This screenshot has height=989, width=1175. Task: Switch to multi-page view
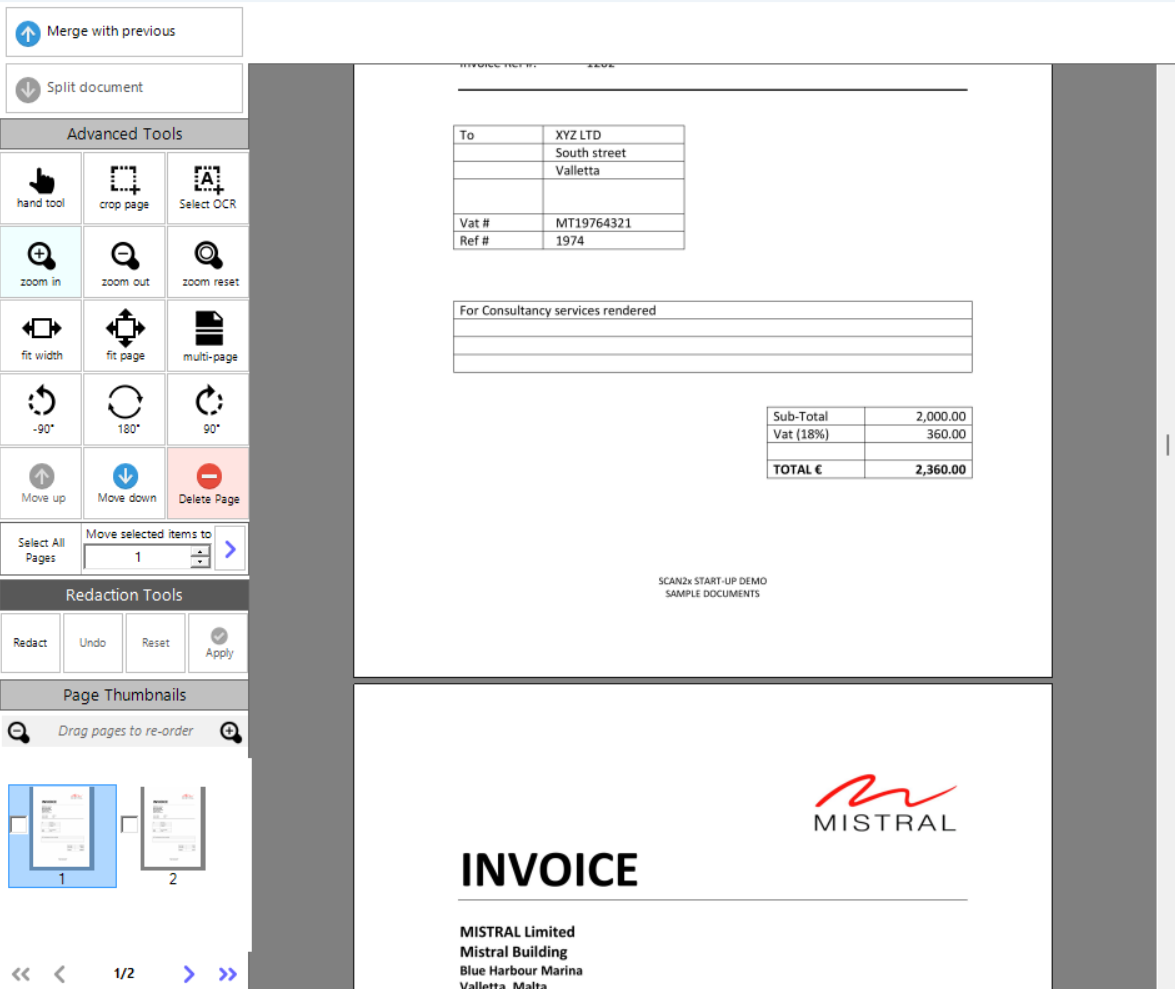tap(208, 335)
